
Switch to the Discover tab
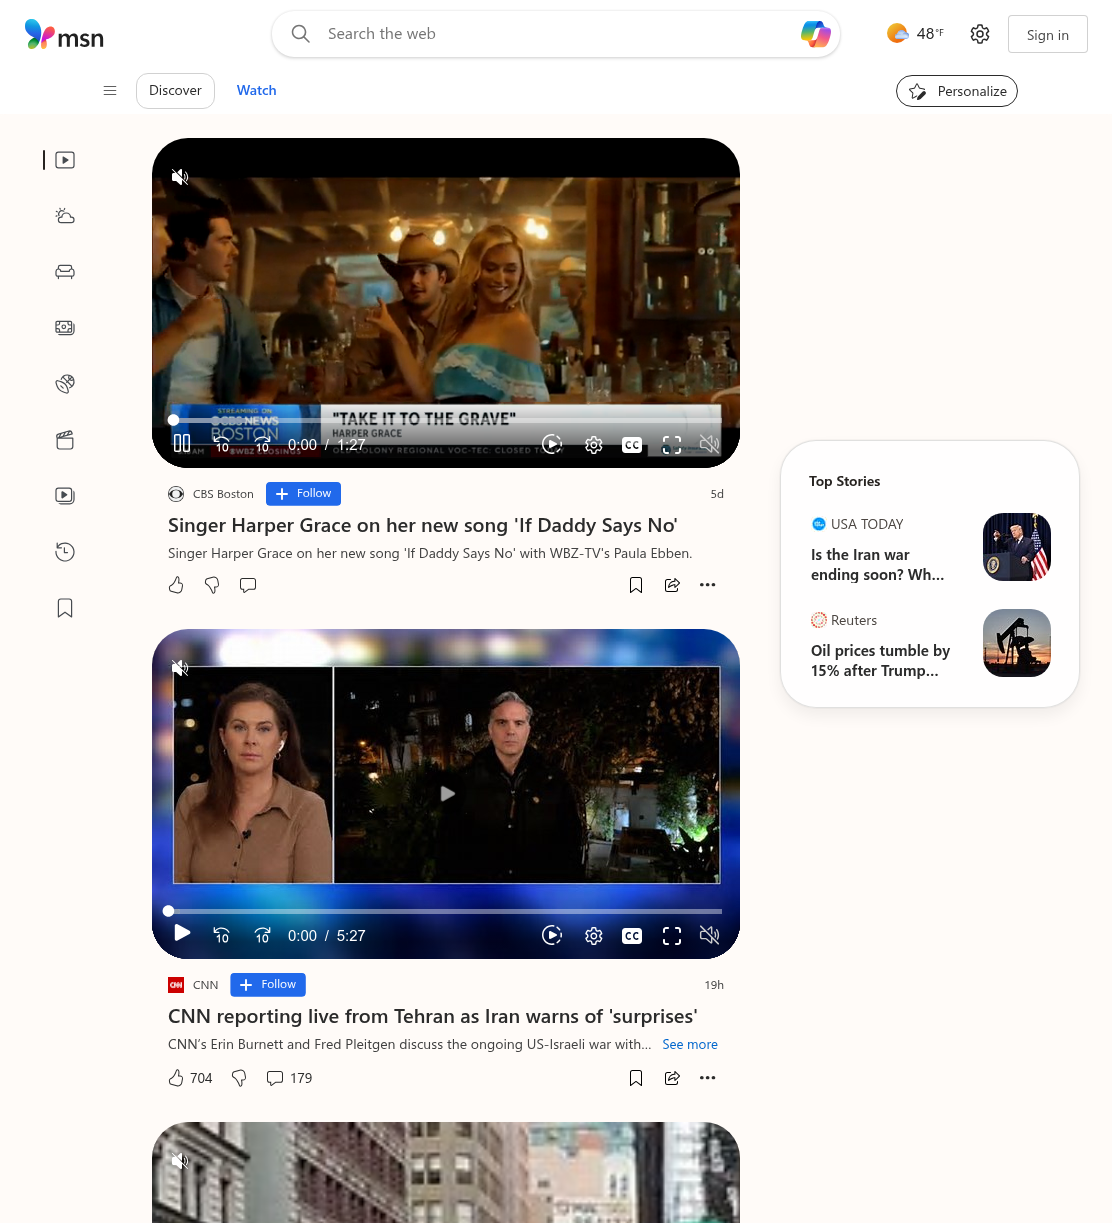click(x=175, y=90)
